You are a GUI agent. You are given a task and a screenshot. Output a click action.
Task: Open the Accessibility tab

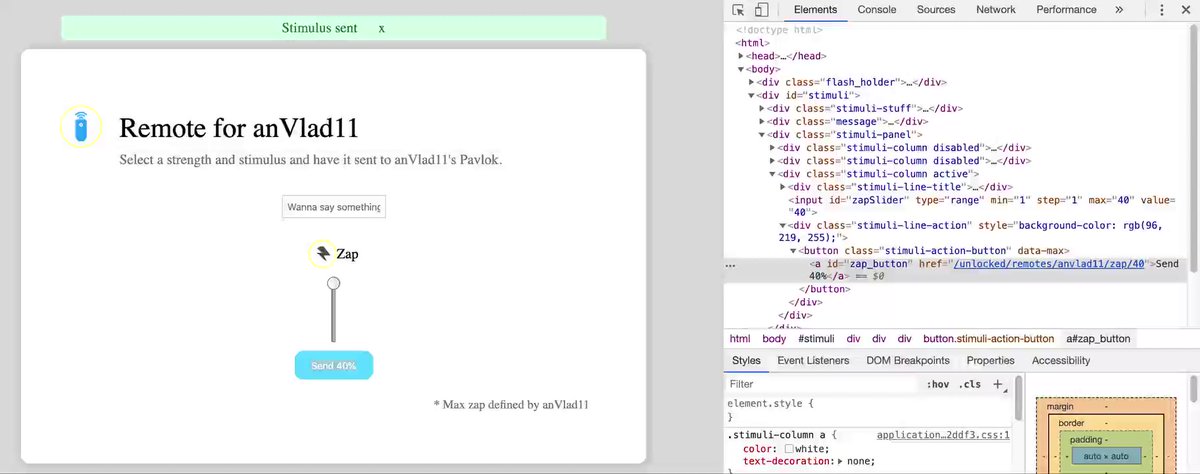point(1061,361)
